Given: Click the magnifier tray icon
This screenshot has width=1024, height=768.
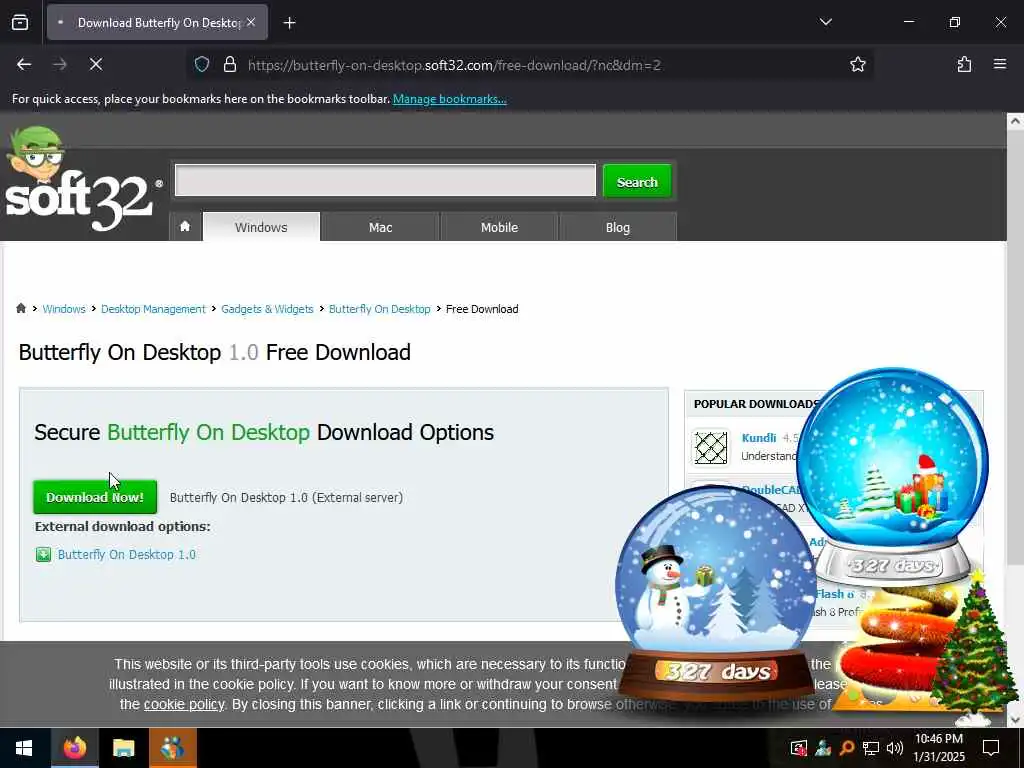Looking at the screenshot, I should click(x=847, y=748).
